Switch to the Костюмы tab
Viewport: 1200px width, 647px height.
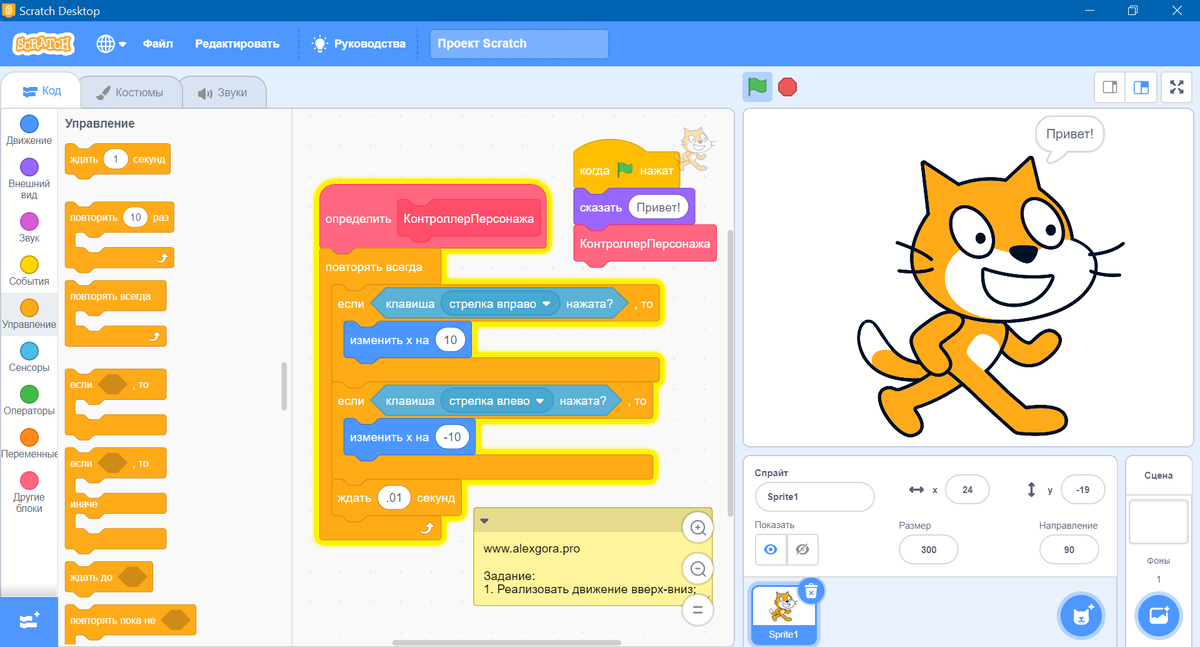pos(129,93)
